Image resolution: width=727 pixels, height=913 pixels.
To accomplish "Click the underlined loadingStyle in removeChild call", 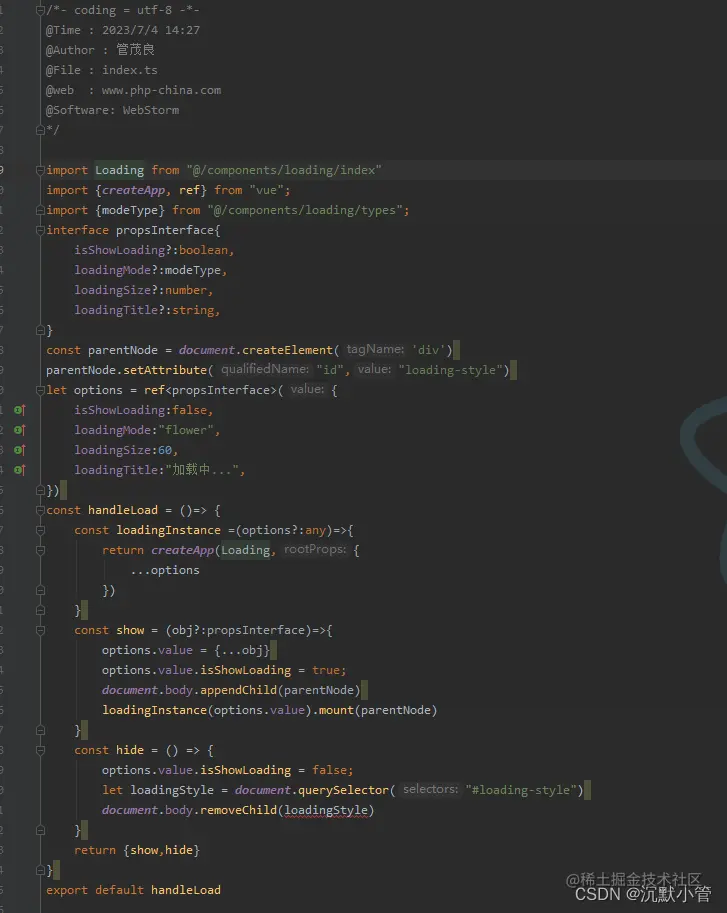I will [325, 811].
